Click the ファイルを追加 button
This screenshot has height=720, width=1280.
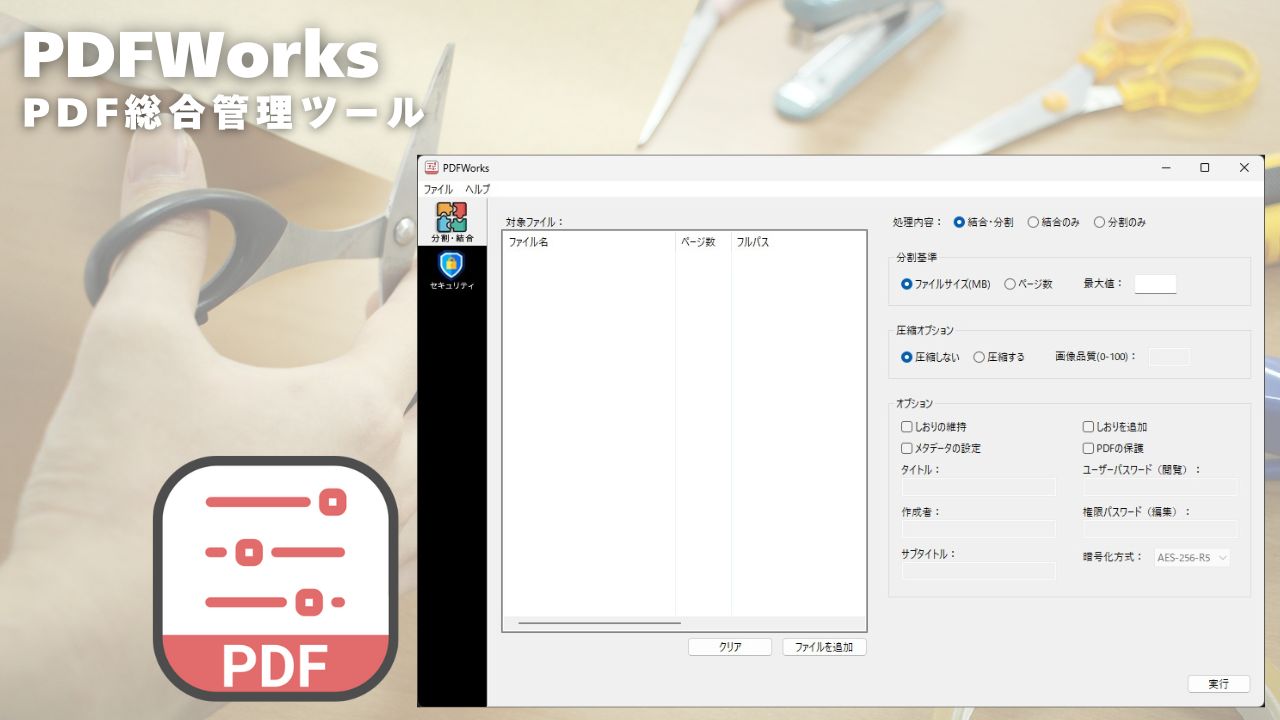point(824,647)
